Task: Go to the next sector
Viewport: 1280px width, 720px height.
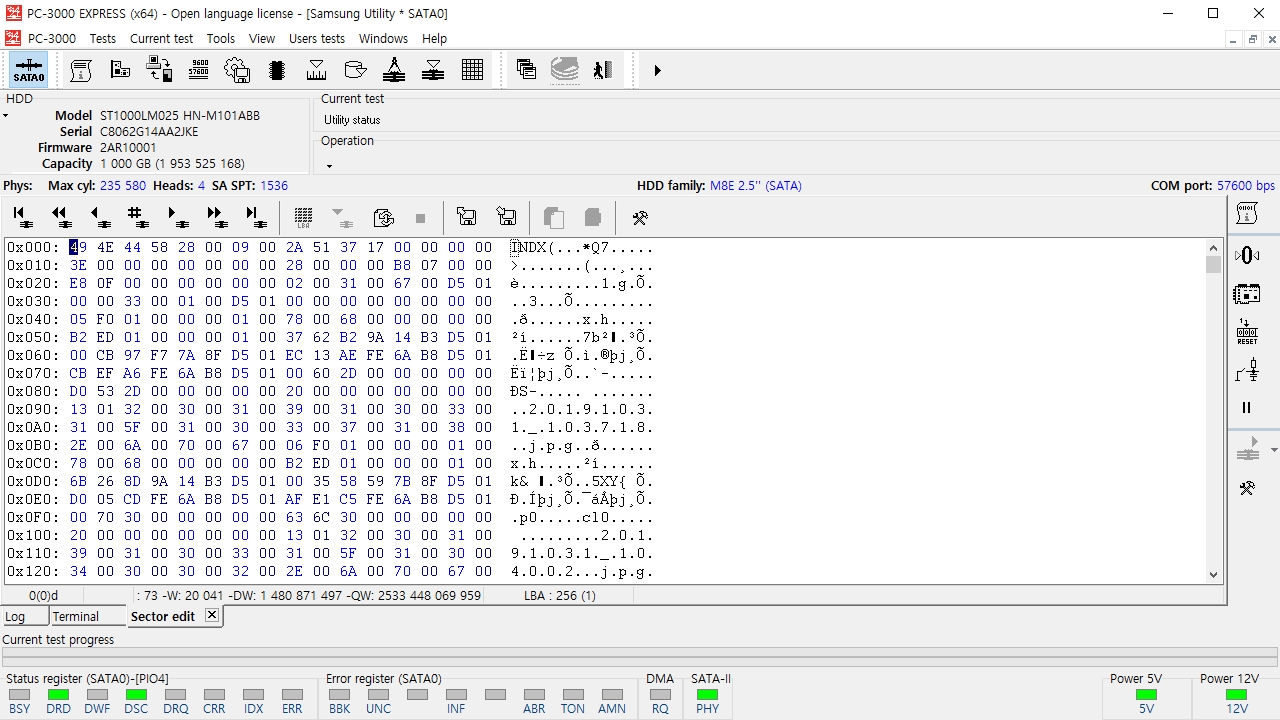Action: coord(175,217)
